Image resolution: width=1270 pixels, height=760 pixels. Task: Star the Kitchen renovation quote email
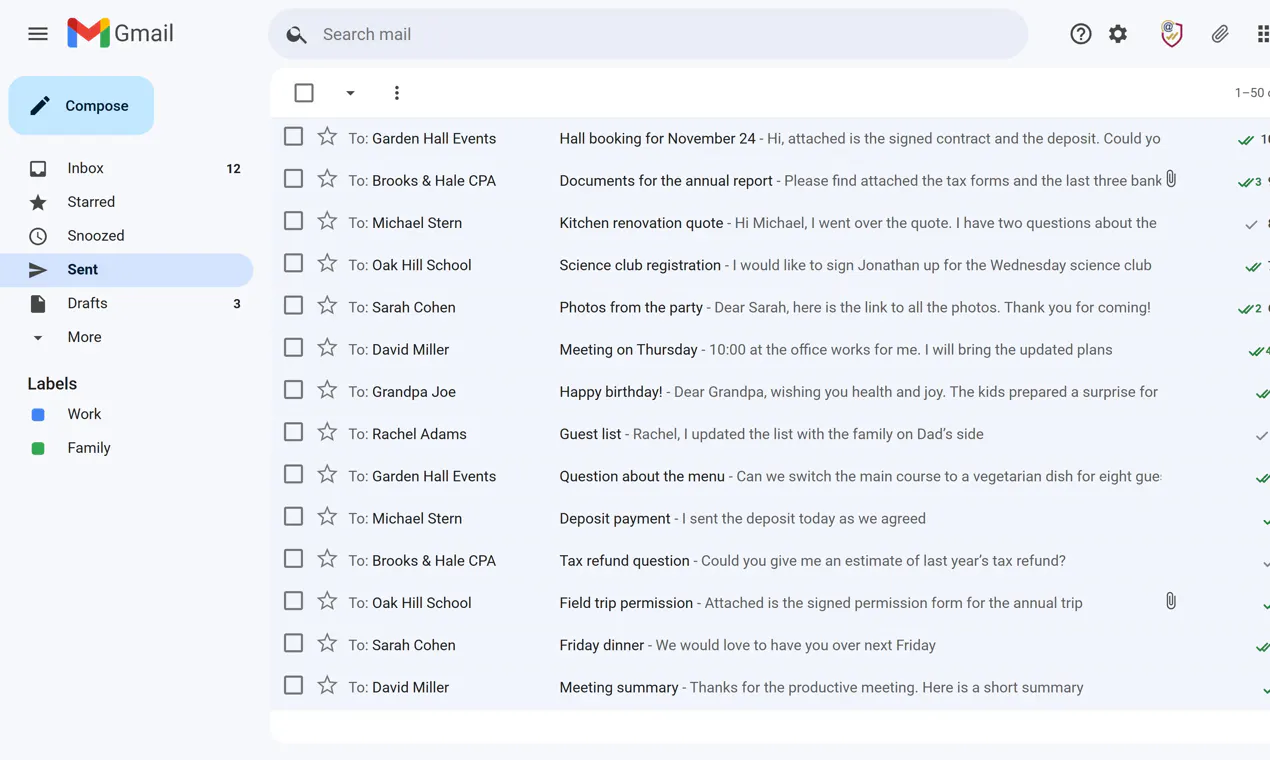coord(327,221)
